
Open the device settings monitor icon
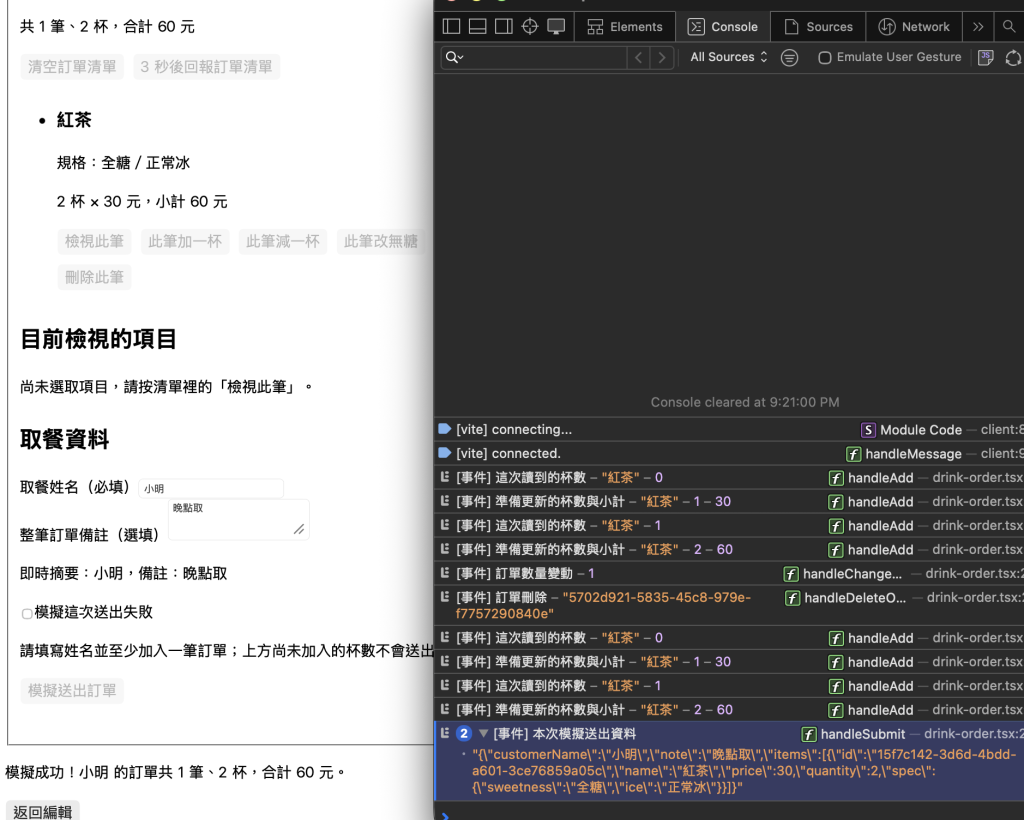click(x=556, y=27)
